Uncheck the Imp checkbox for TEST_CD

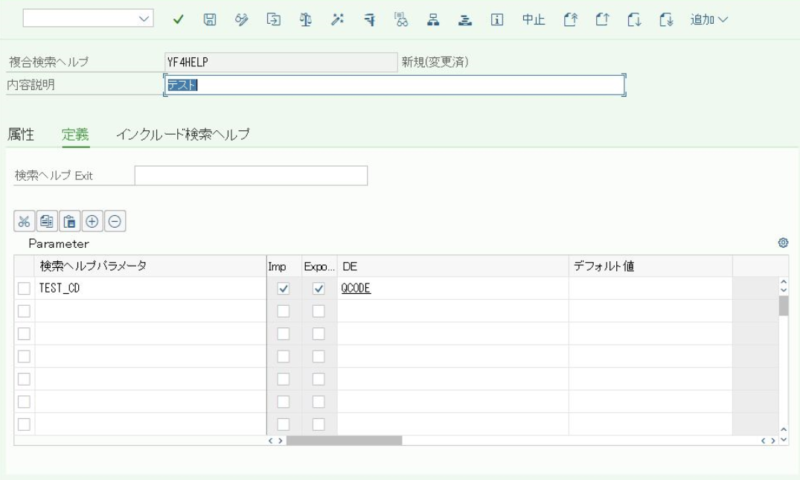pos(283,288)
